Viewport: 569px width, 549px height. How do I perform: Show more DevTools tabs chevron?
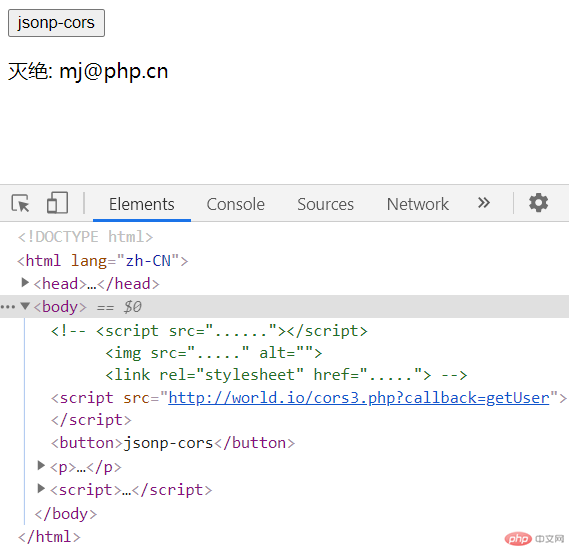(x=484, y=202)
